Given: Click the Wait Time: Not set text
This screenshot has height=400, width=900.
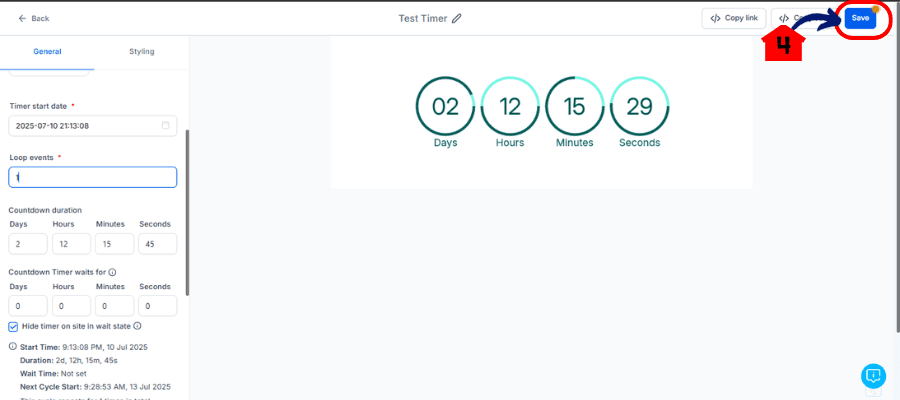Looking at the screenshot, I should click(x=53, y=374).
